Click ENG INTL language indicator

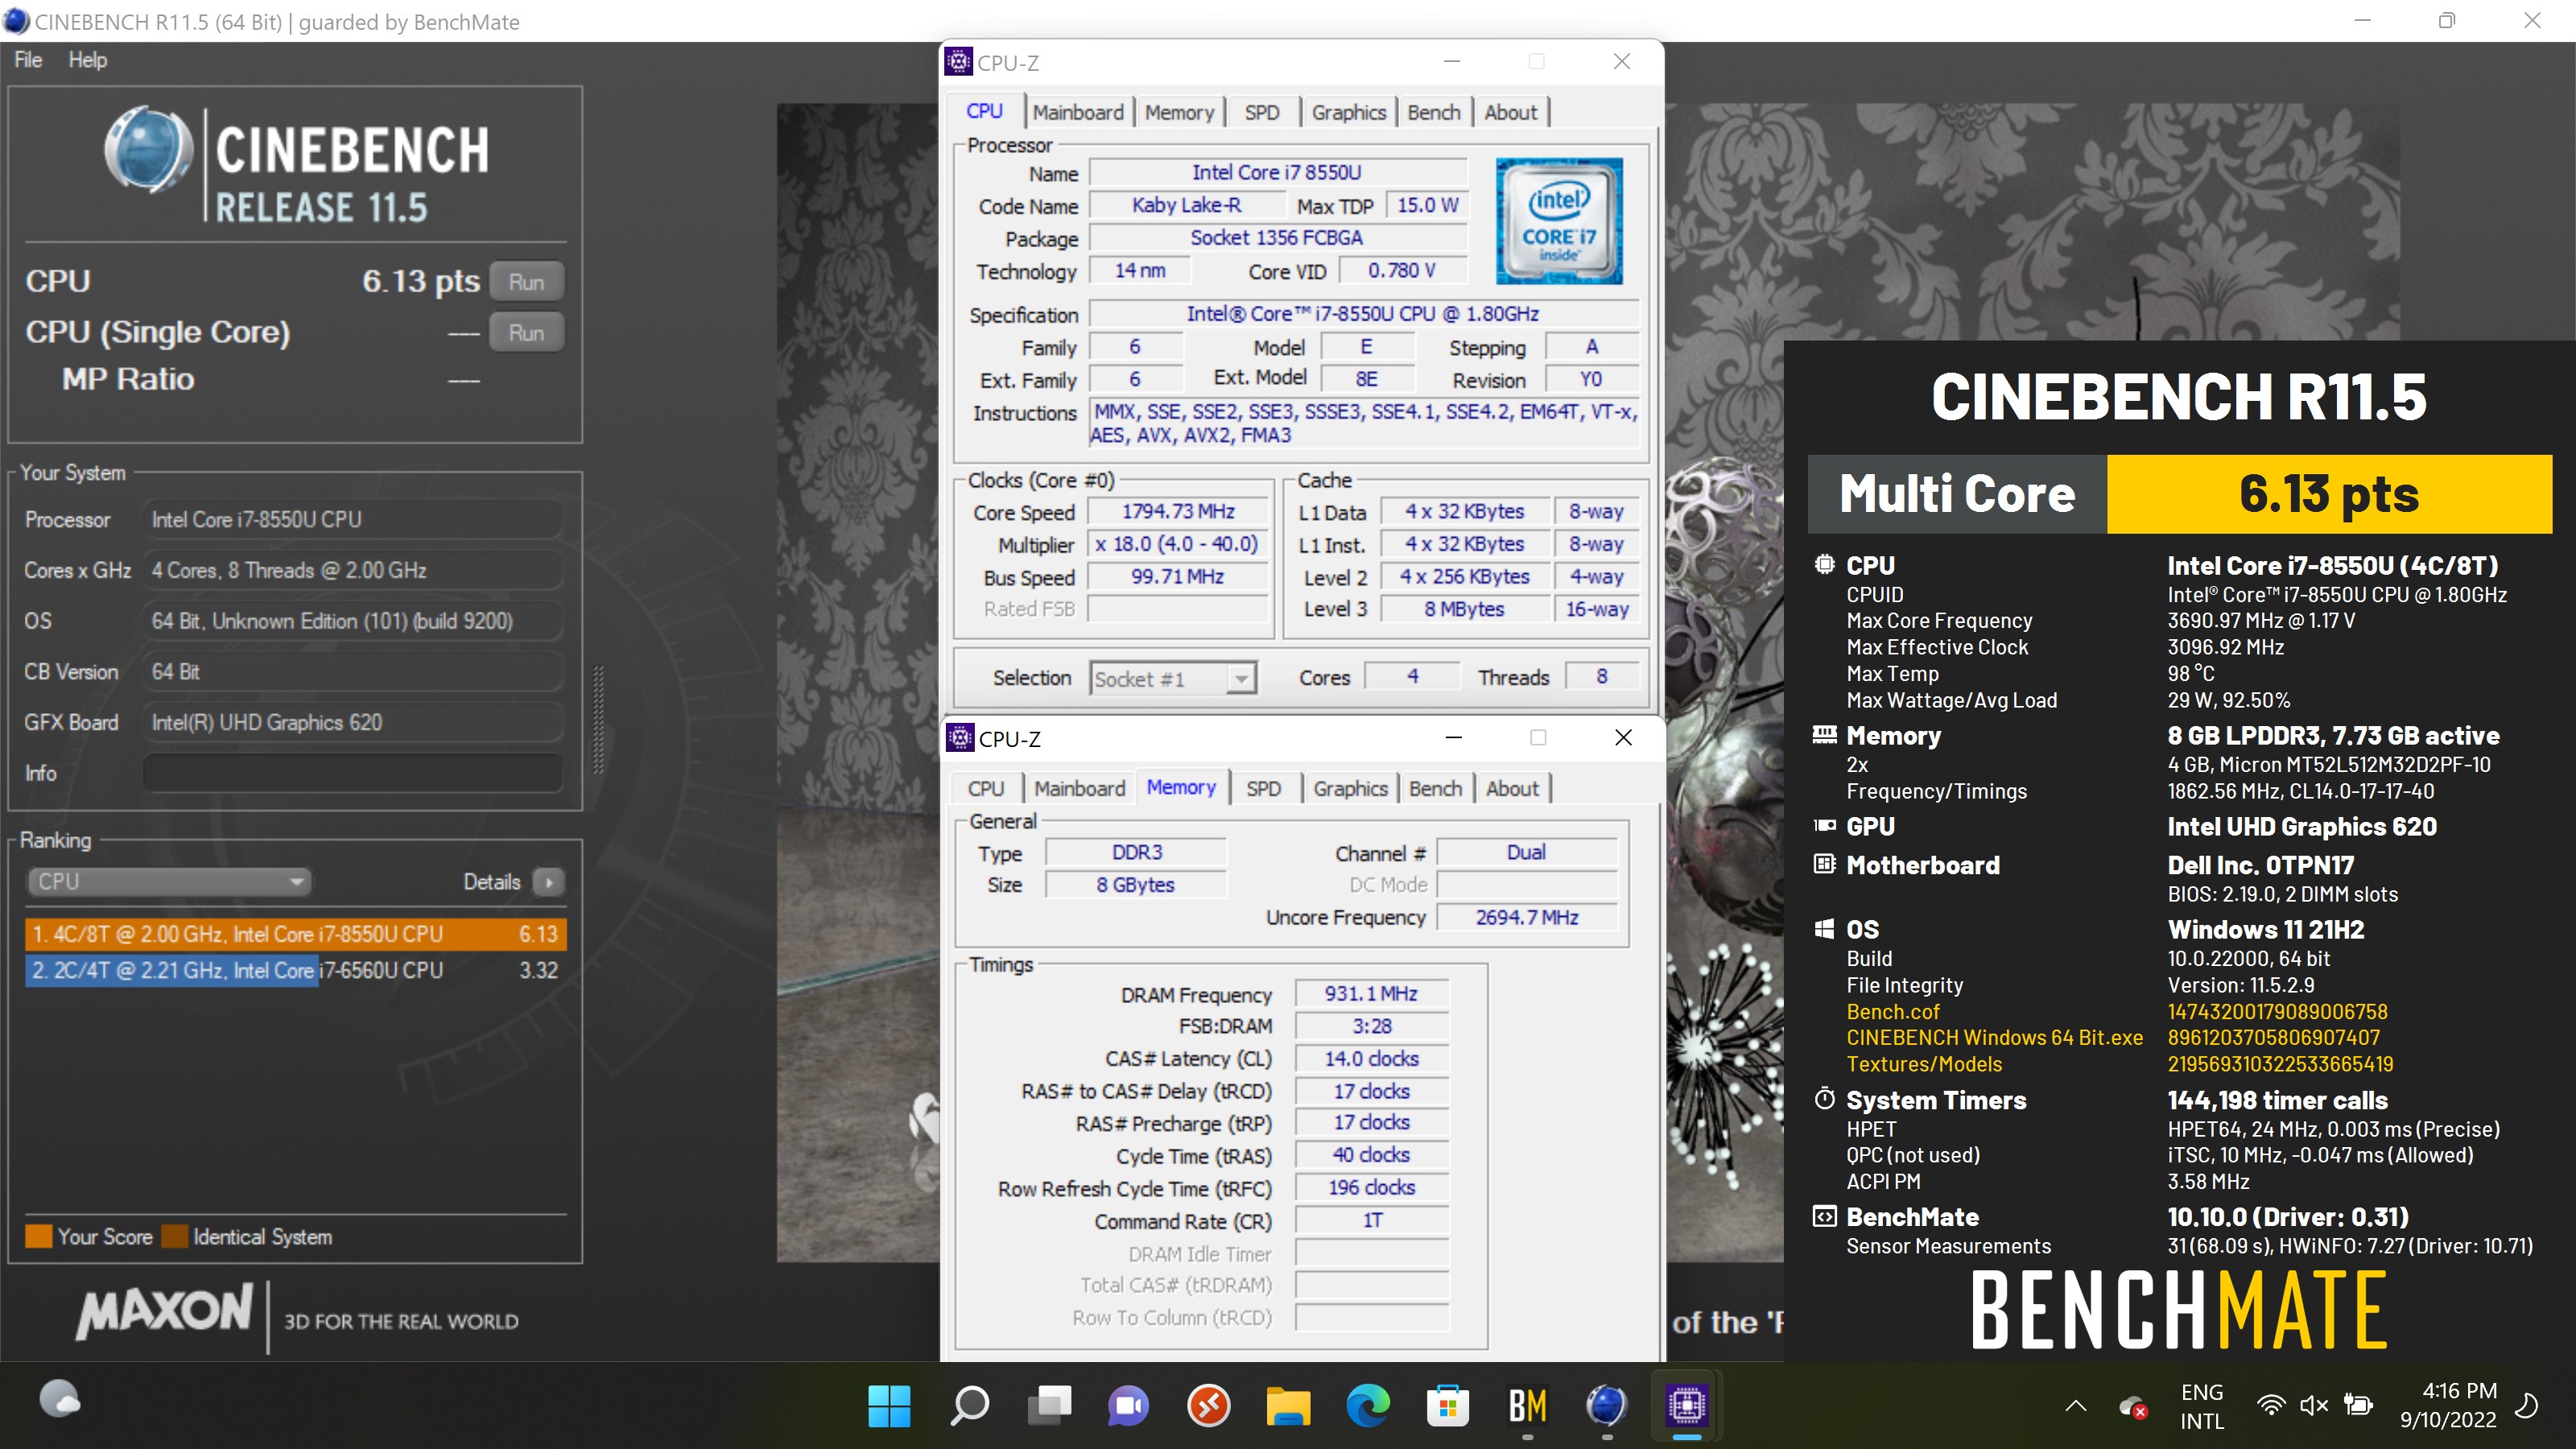[x=2202, y=1406]
